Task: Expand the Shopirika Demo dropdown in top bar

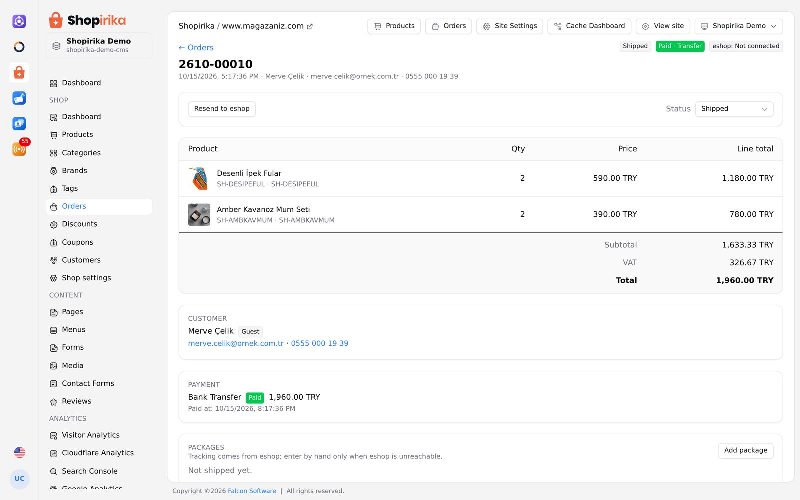Action: [738, 26]
